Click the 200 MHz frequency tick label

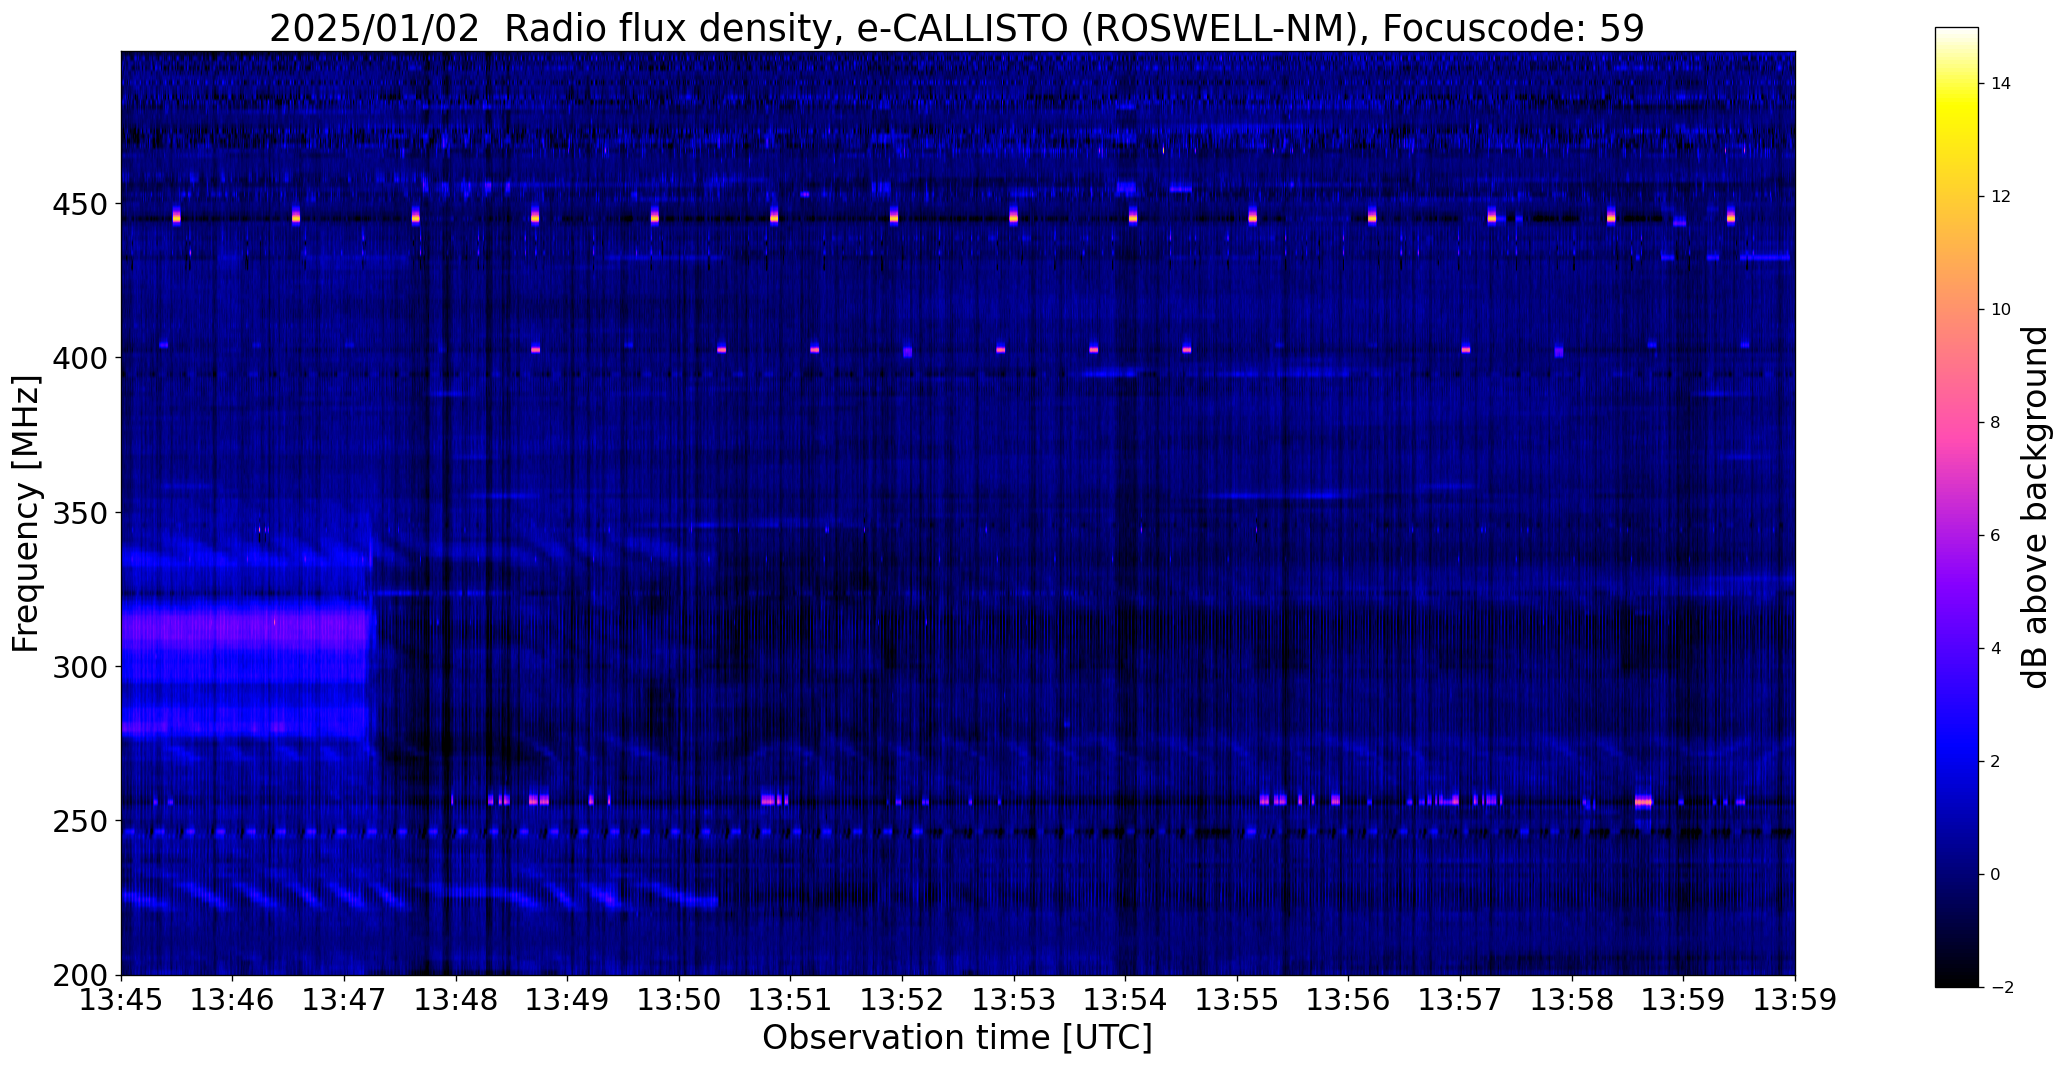[79, 975]
